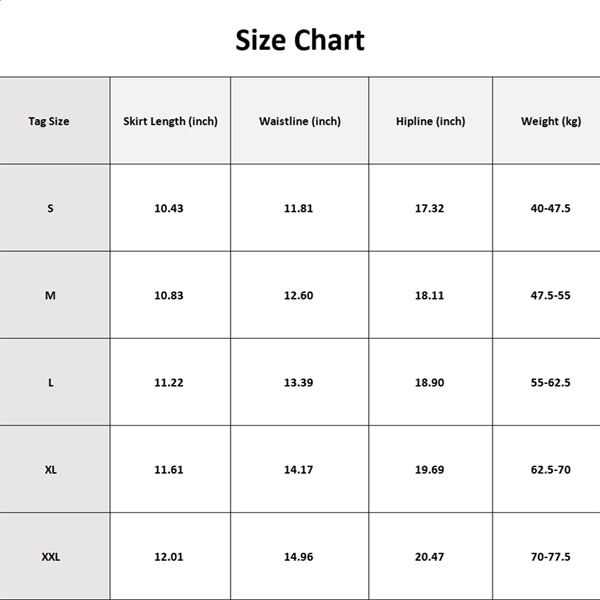Click skirt length value 11.61
600x600 pixels.
[x=169, y=470]
